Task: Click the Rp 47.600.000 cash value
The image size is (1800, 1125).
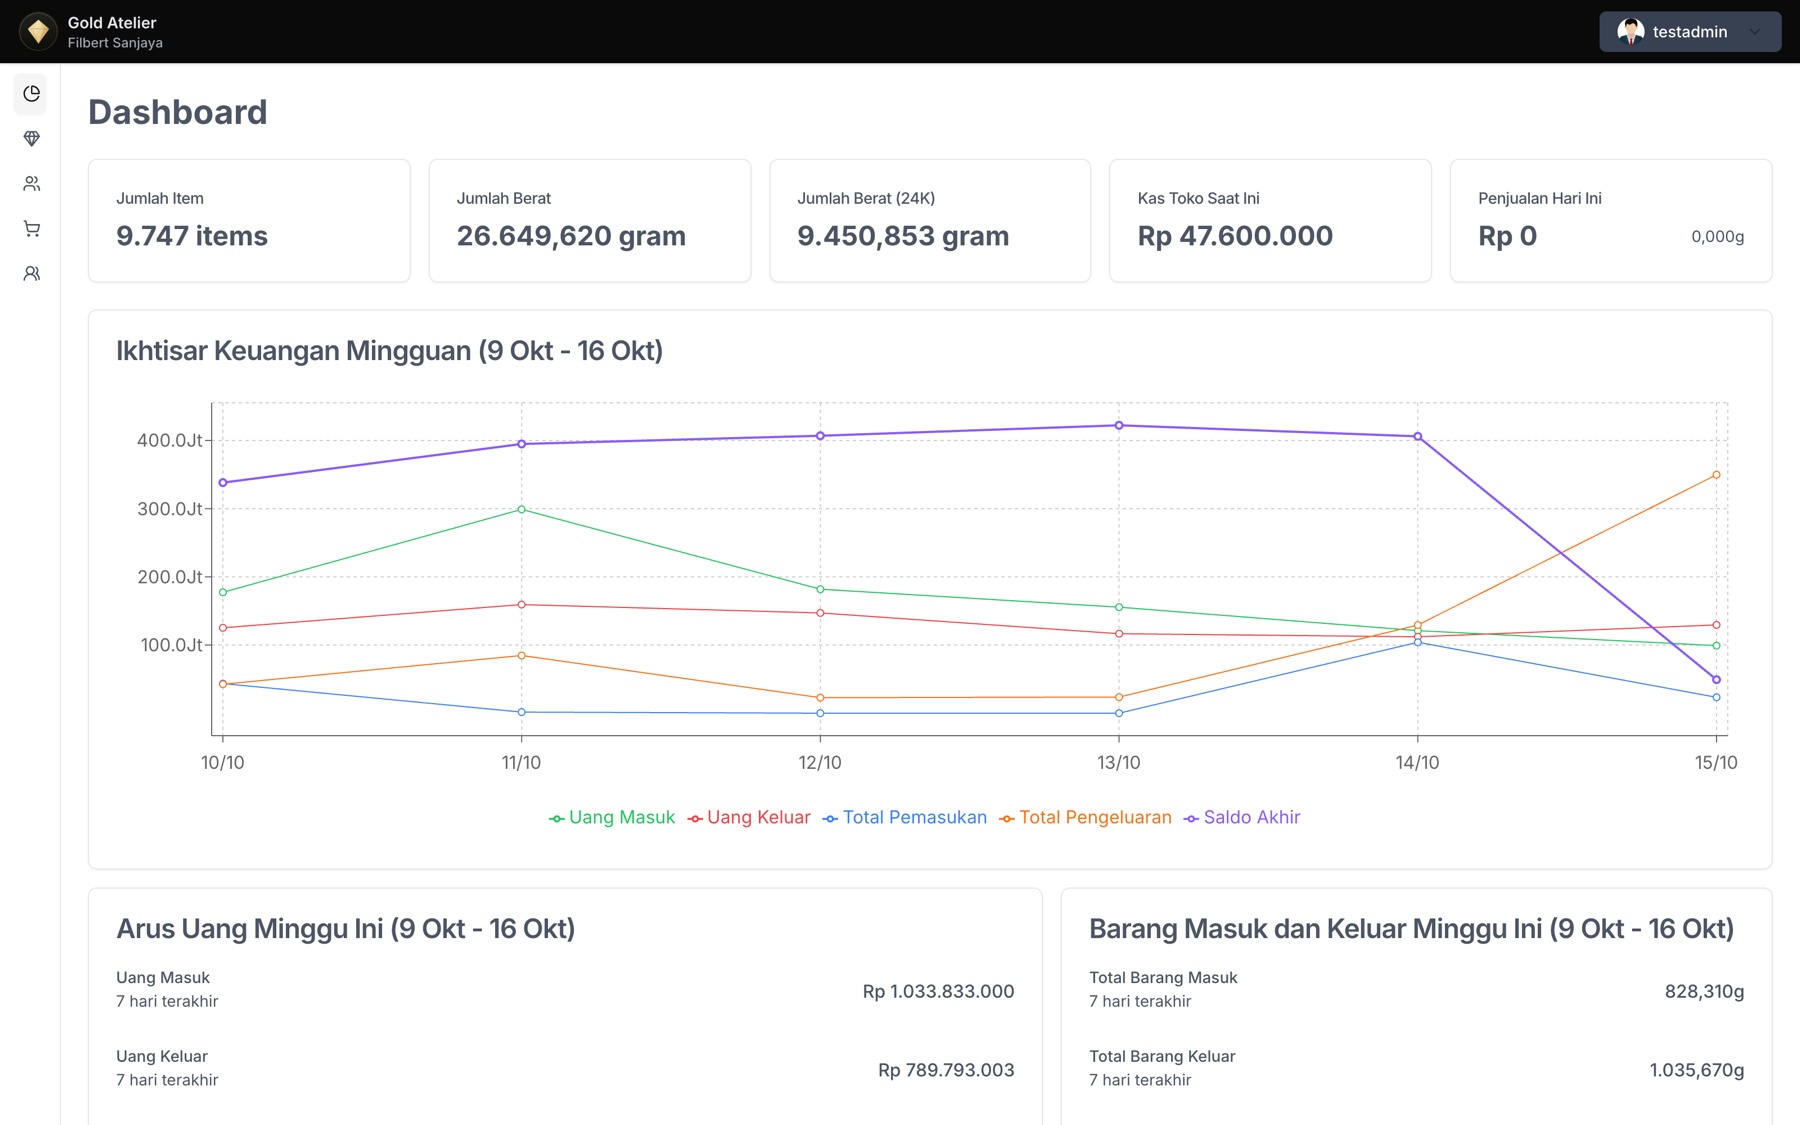Action: point(1235,236)
